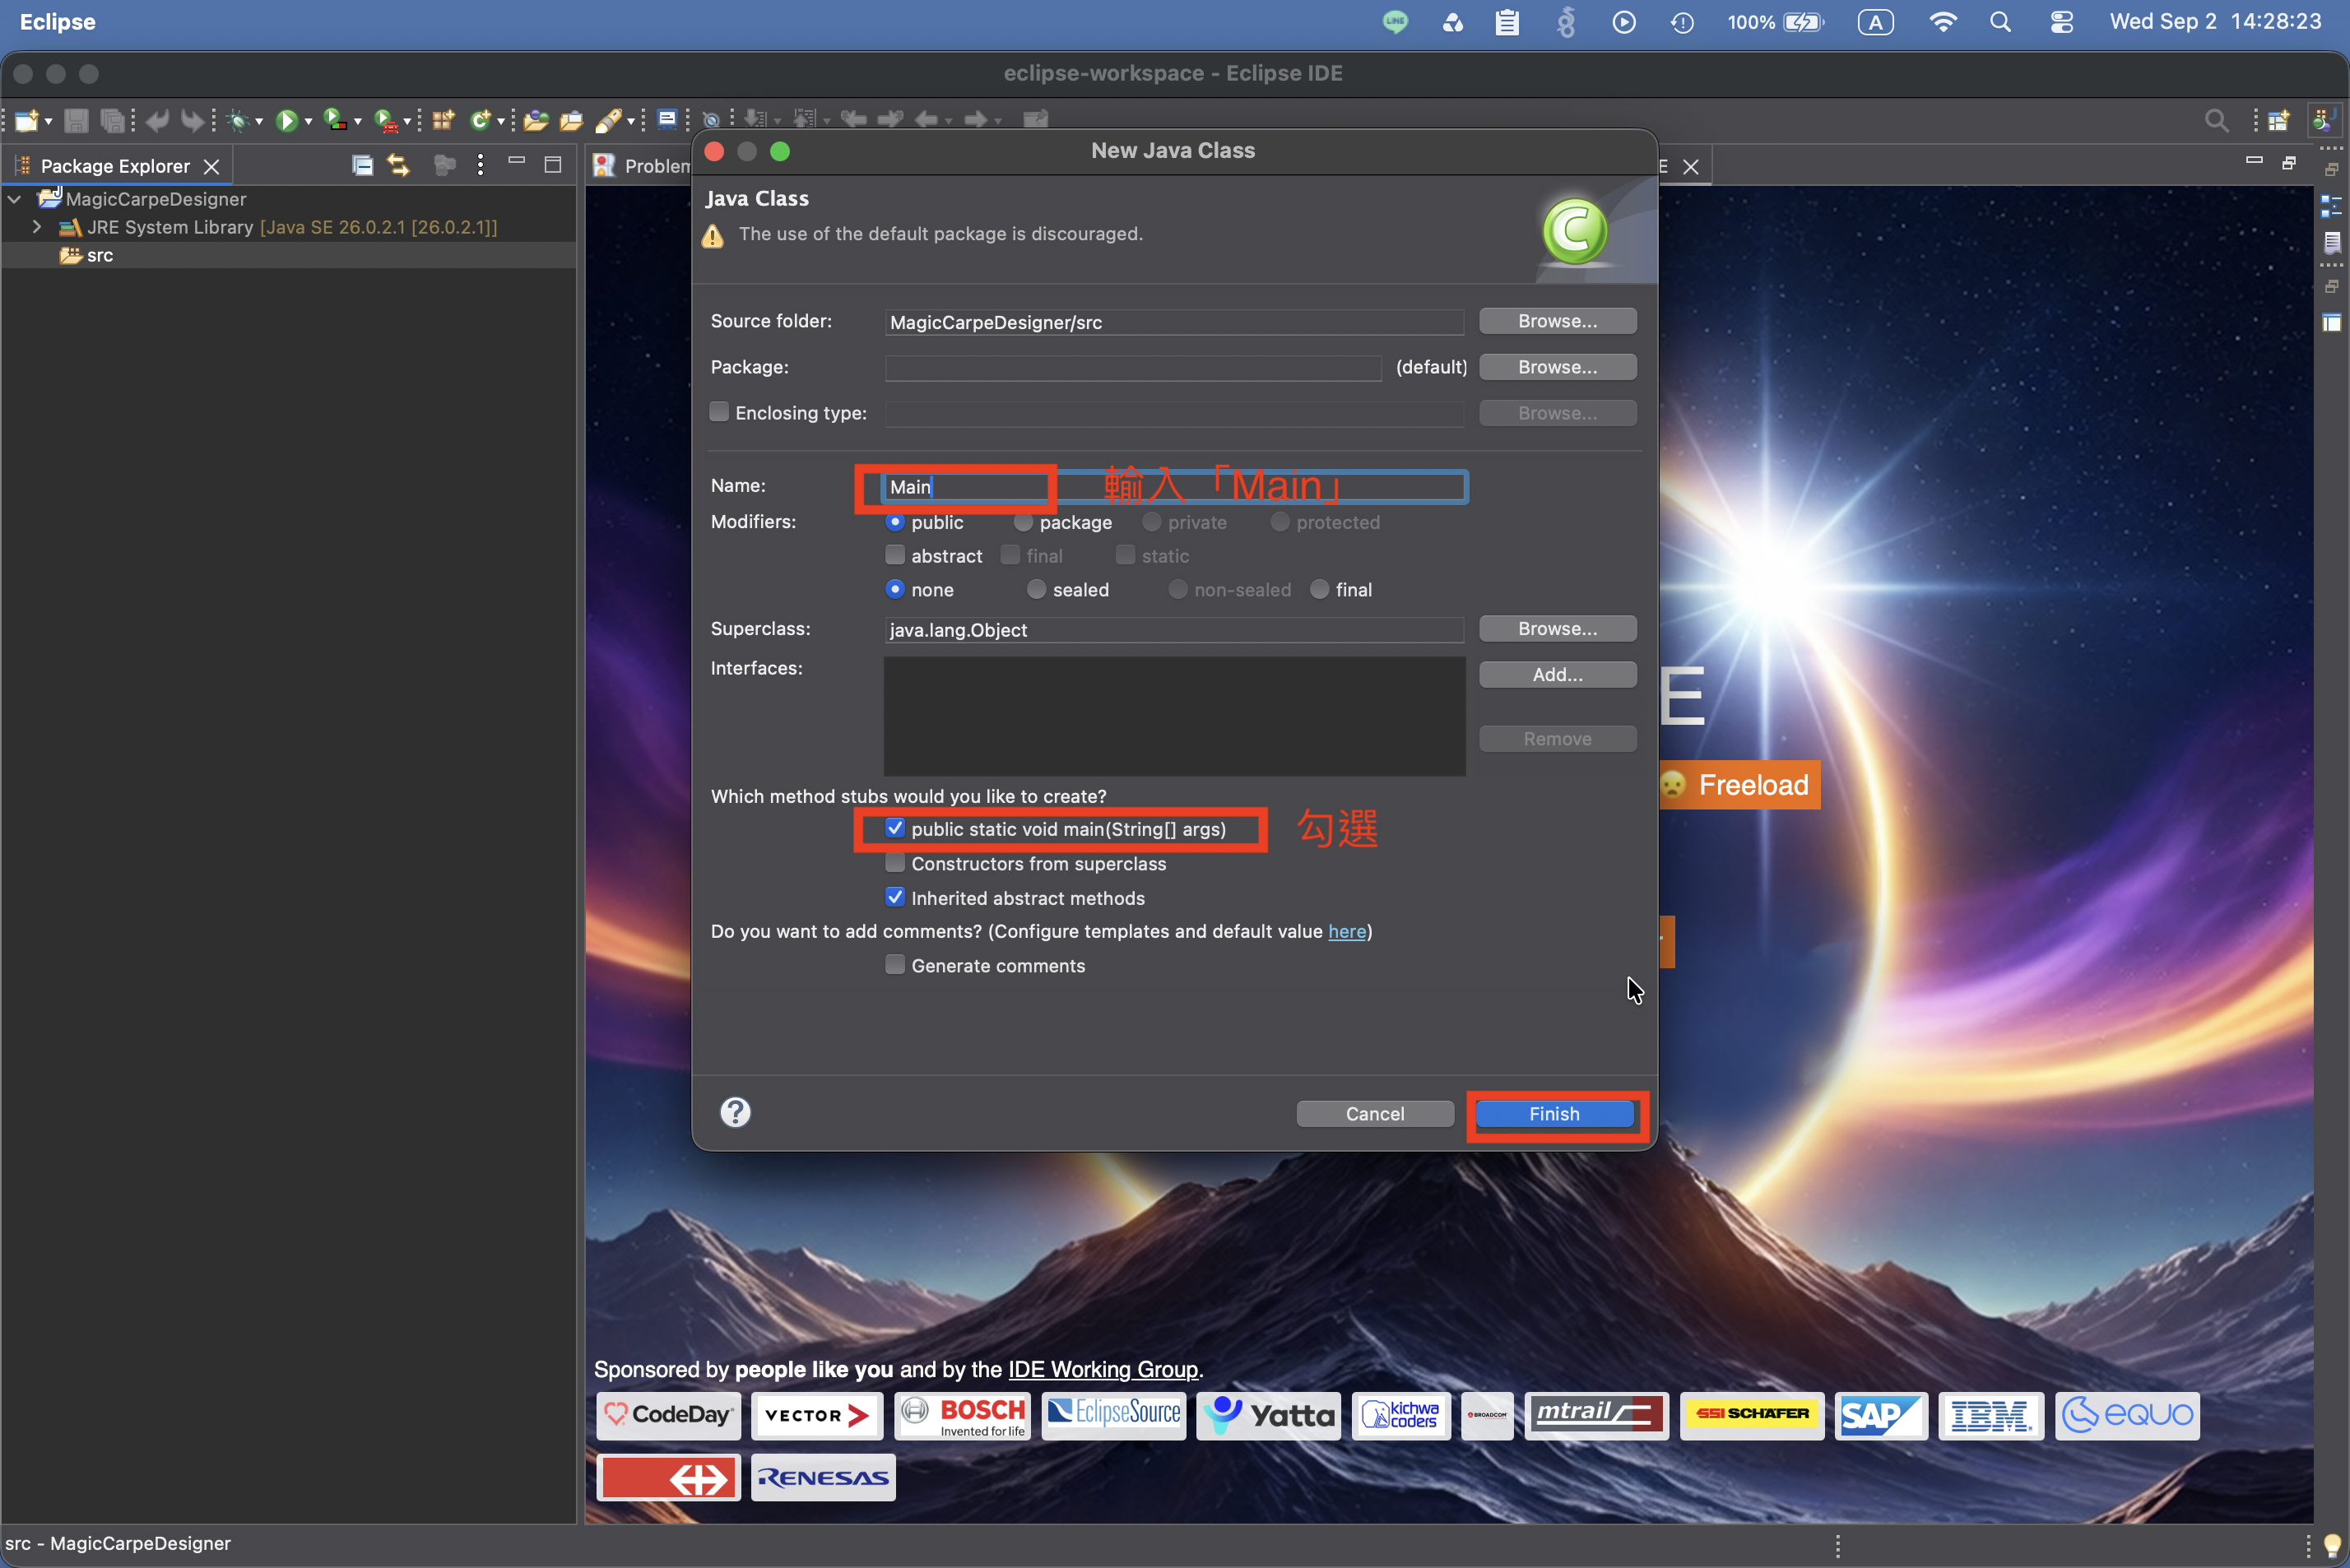Collapse the MagicCarpeDesigner project tree

pos(15,199)
